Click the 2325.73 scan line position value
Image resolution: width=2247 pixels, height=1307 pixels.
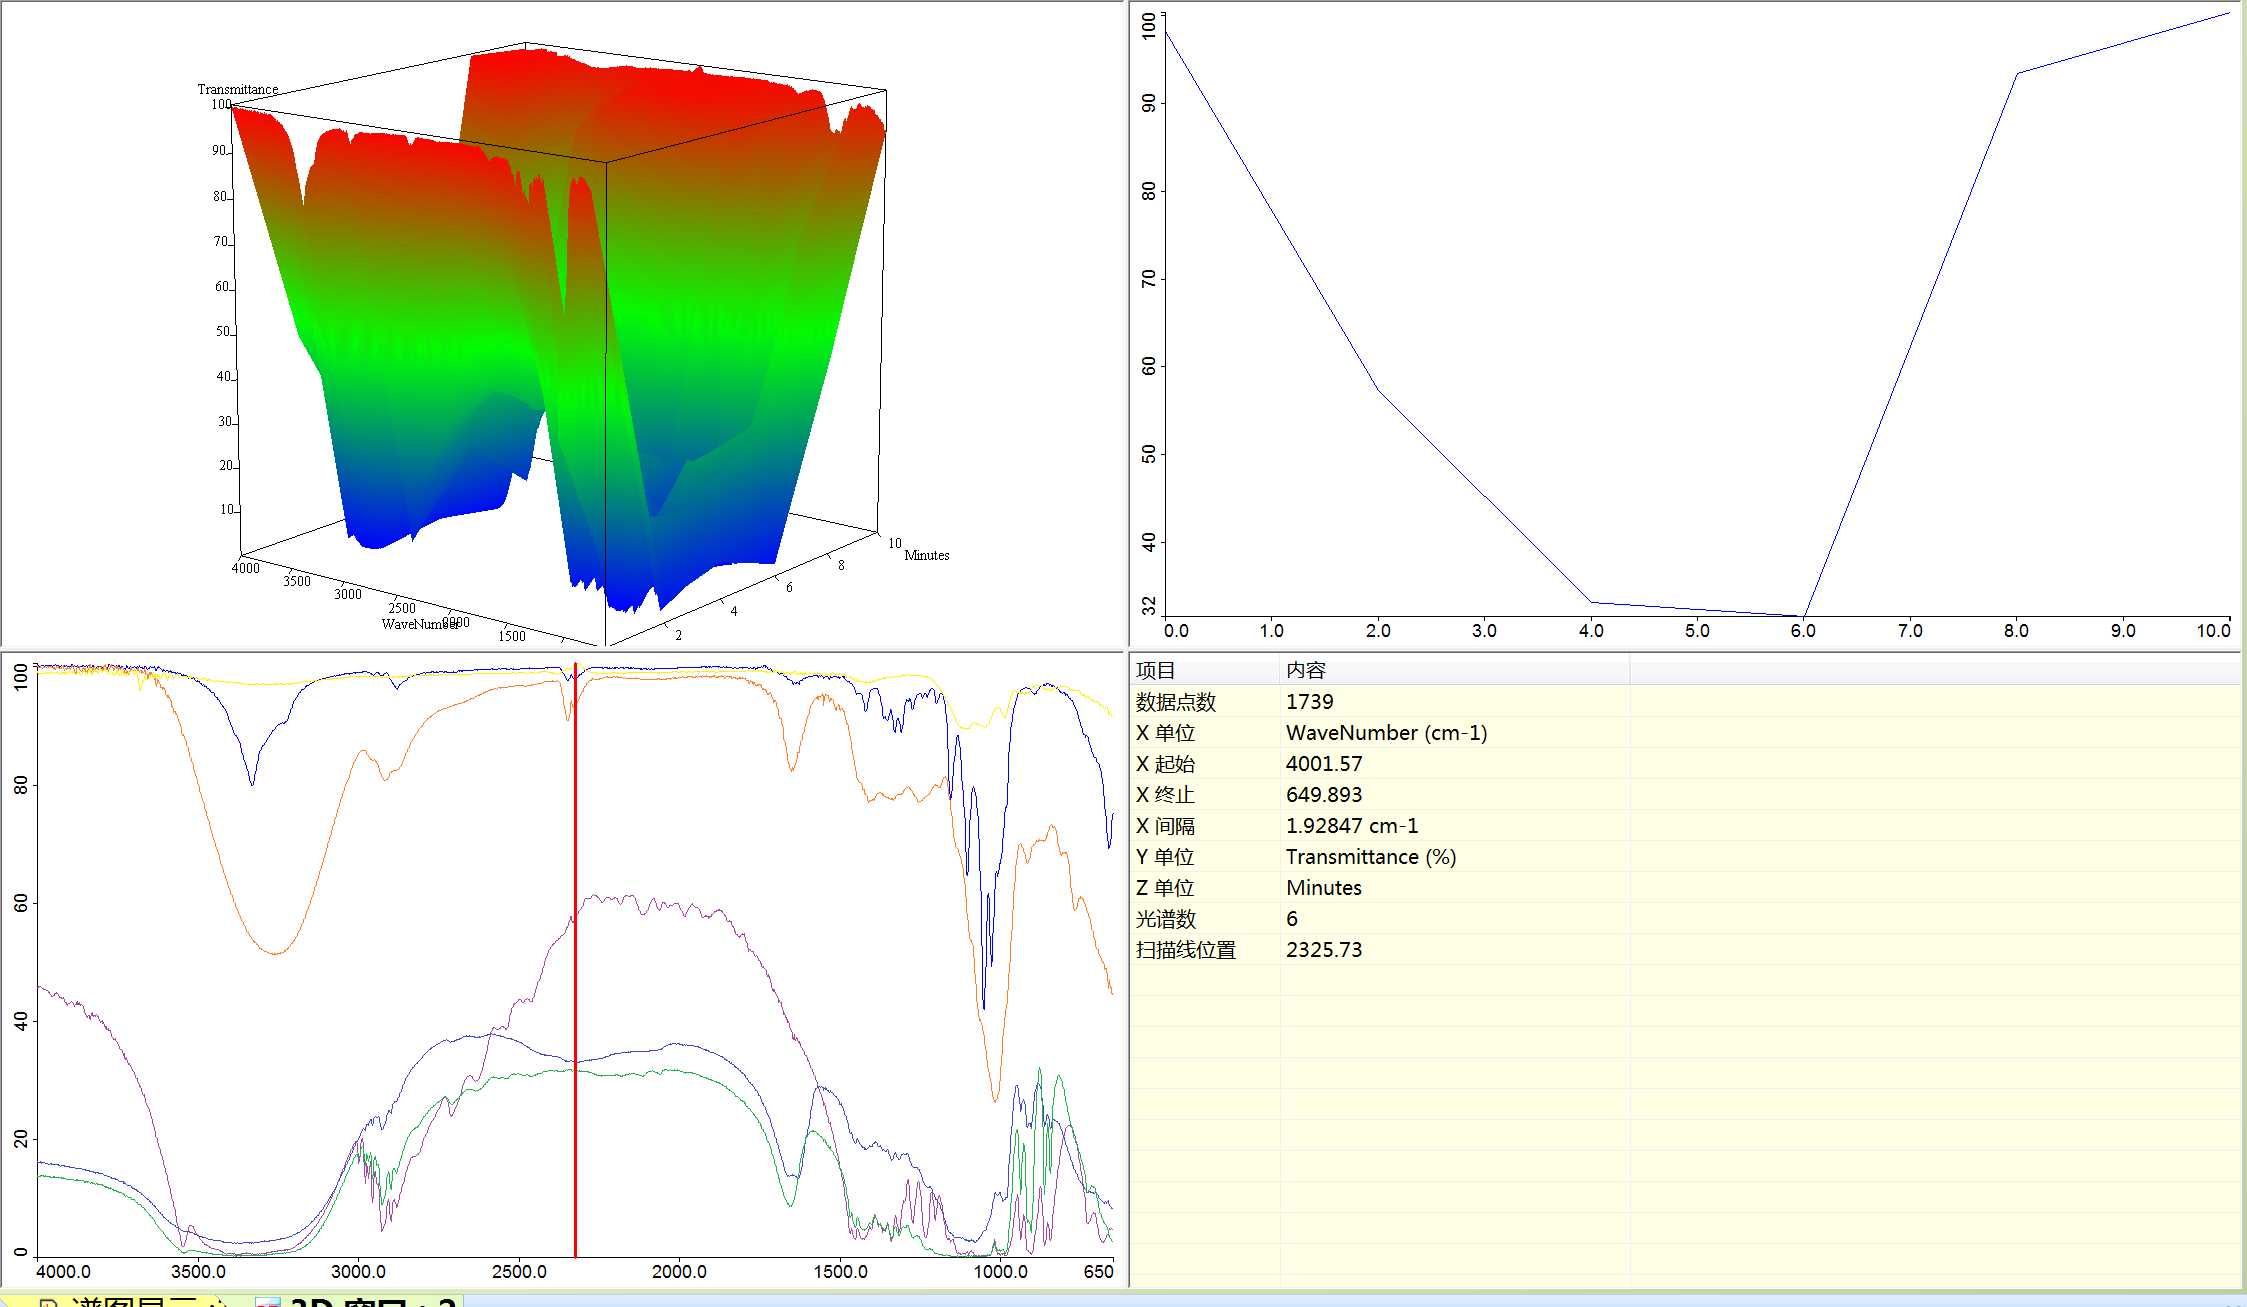pos(1324,950)
